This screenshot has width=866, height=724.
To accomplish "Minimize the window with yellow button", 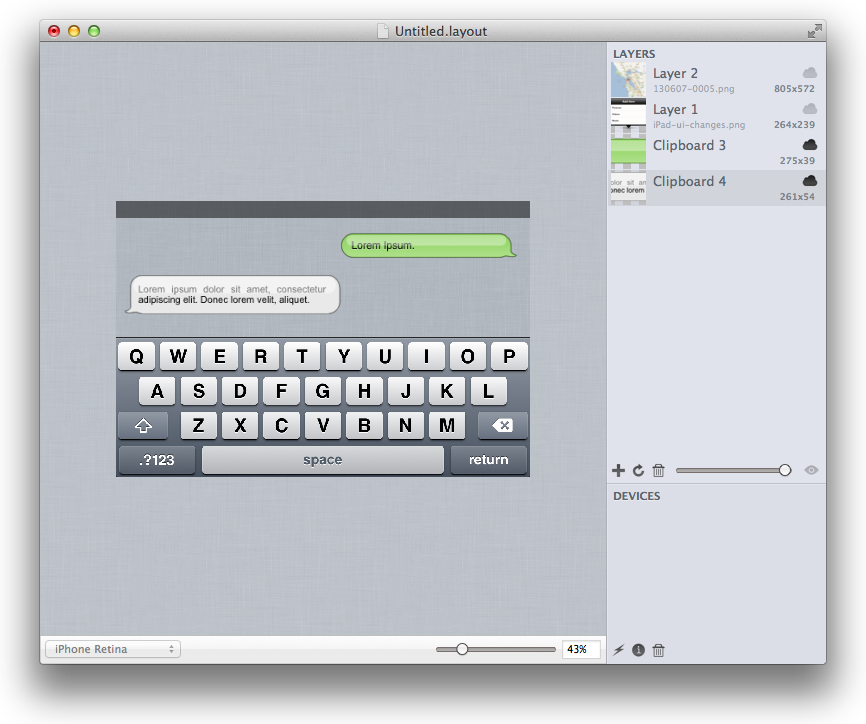I will coord(74,31).
